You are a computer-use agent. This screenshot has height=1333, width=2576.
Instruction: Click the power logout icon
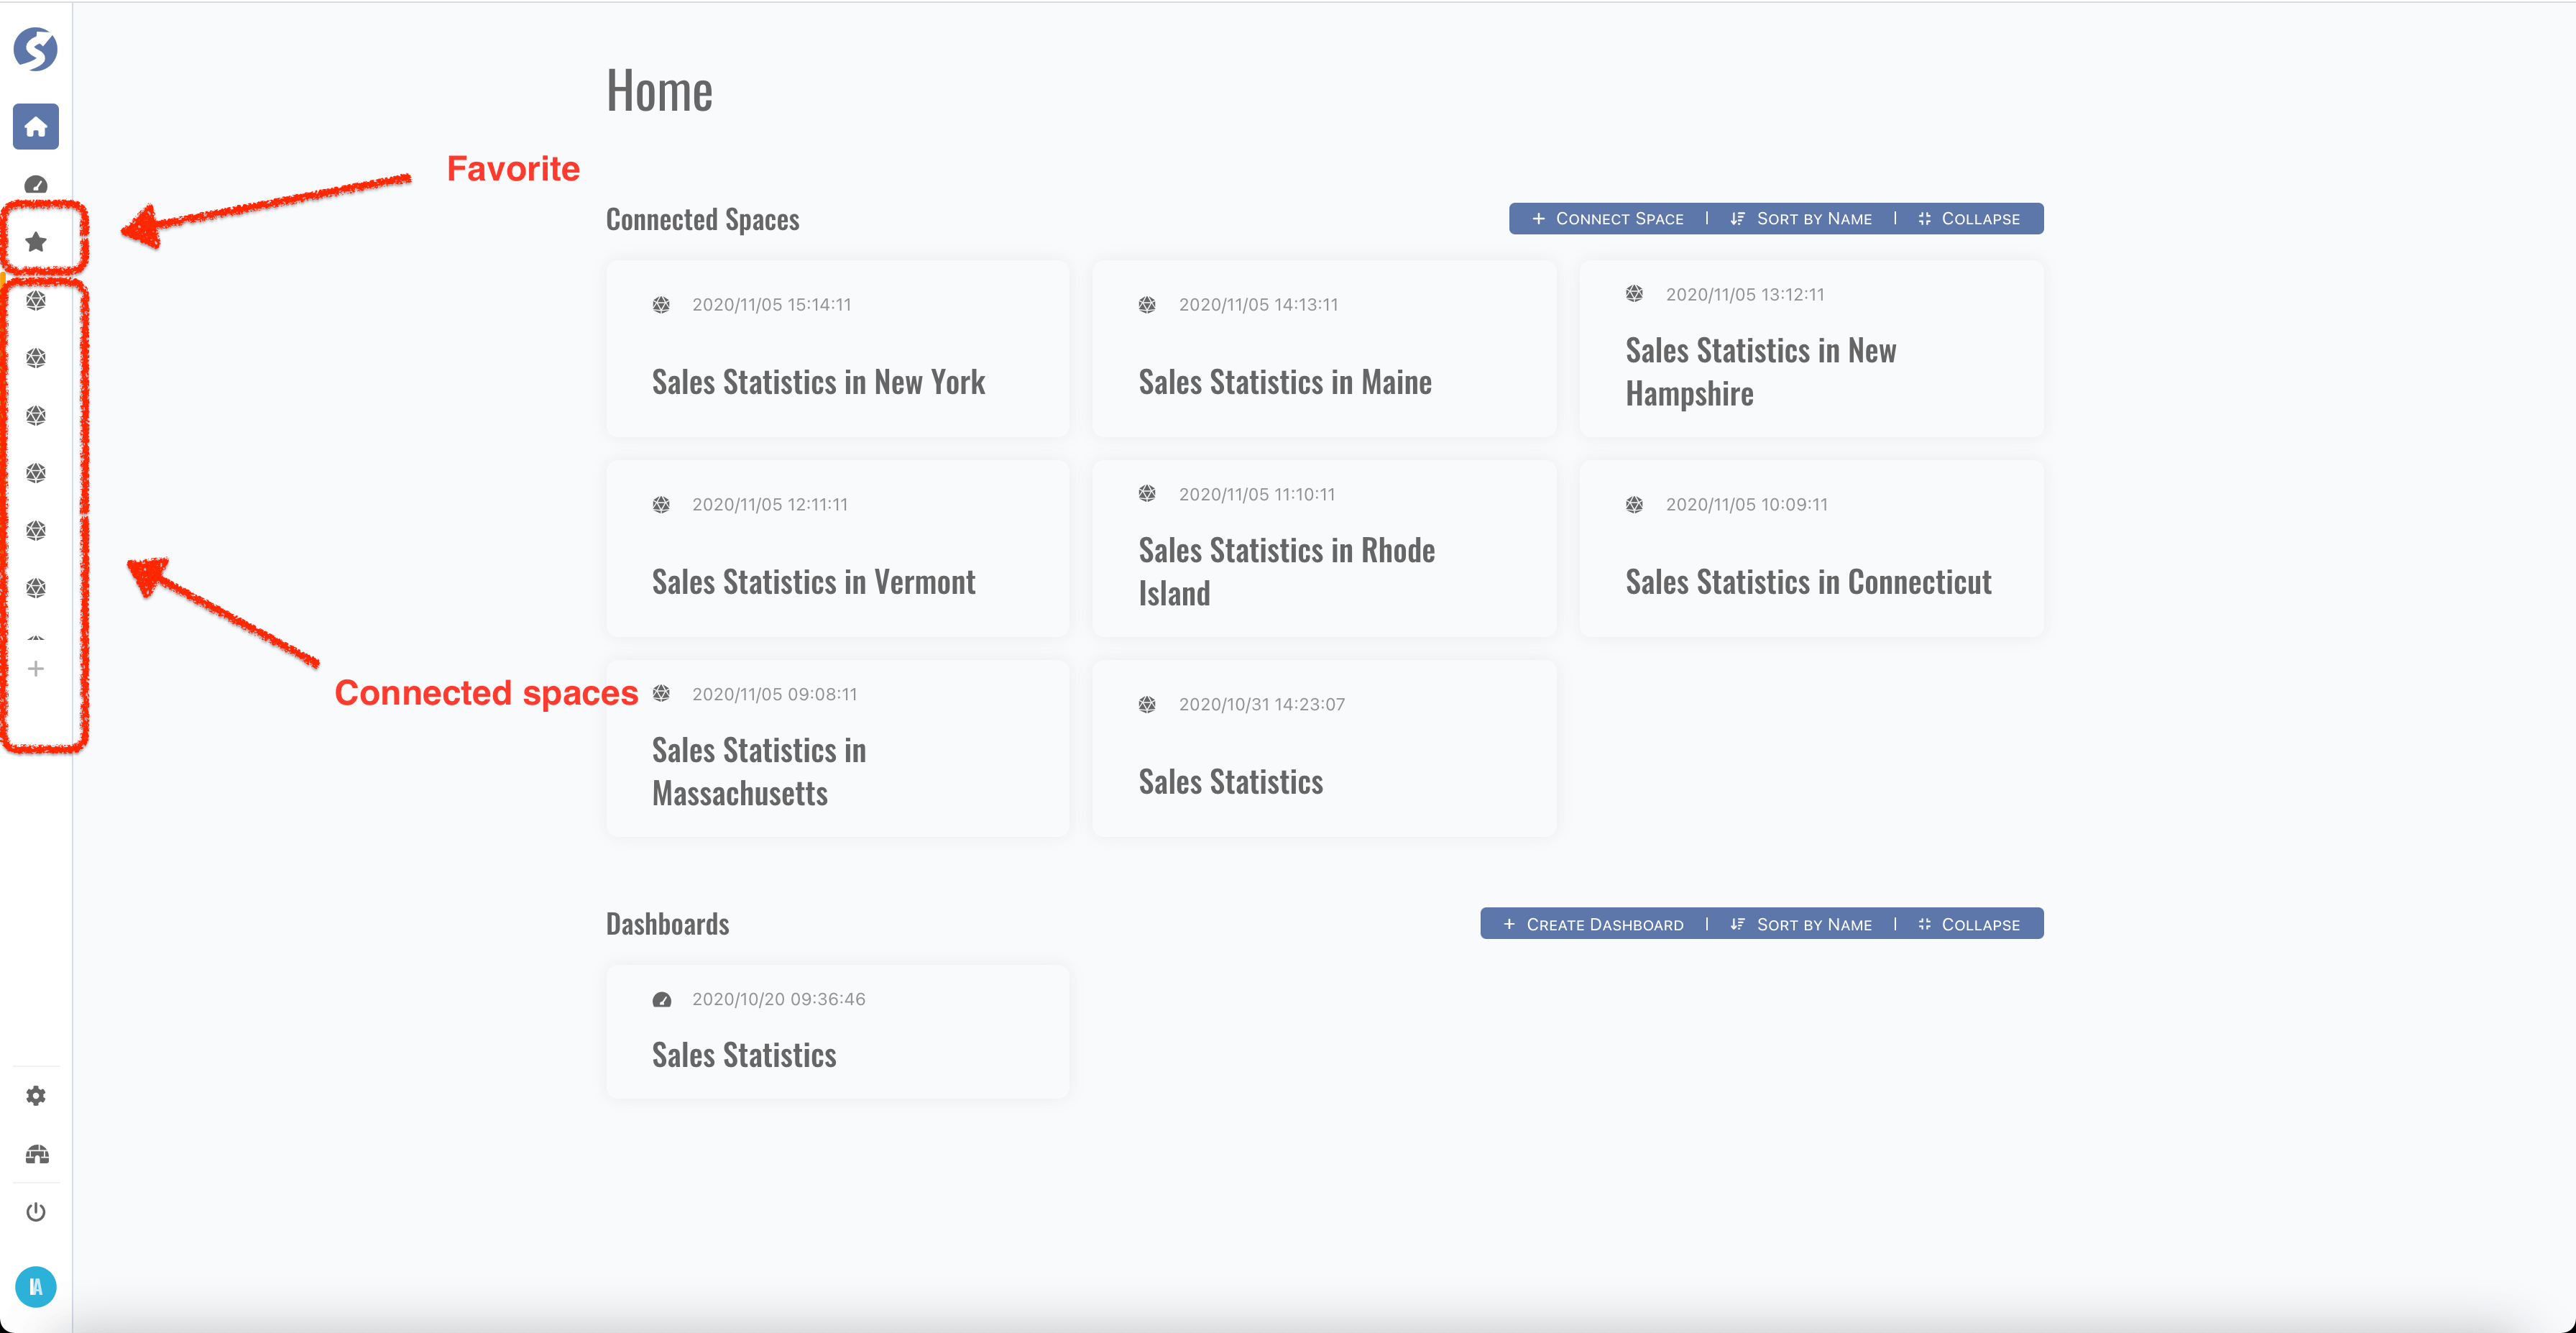36,1212
